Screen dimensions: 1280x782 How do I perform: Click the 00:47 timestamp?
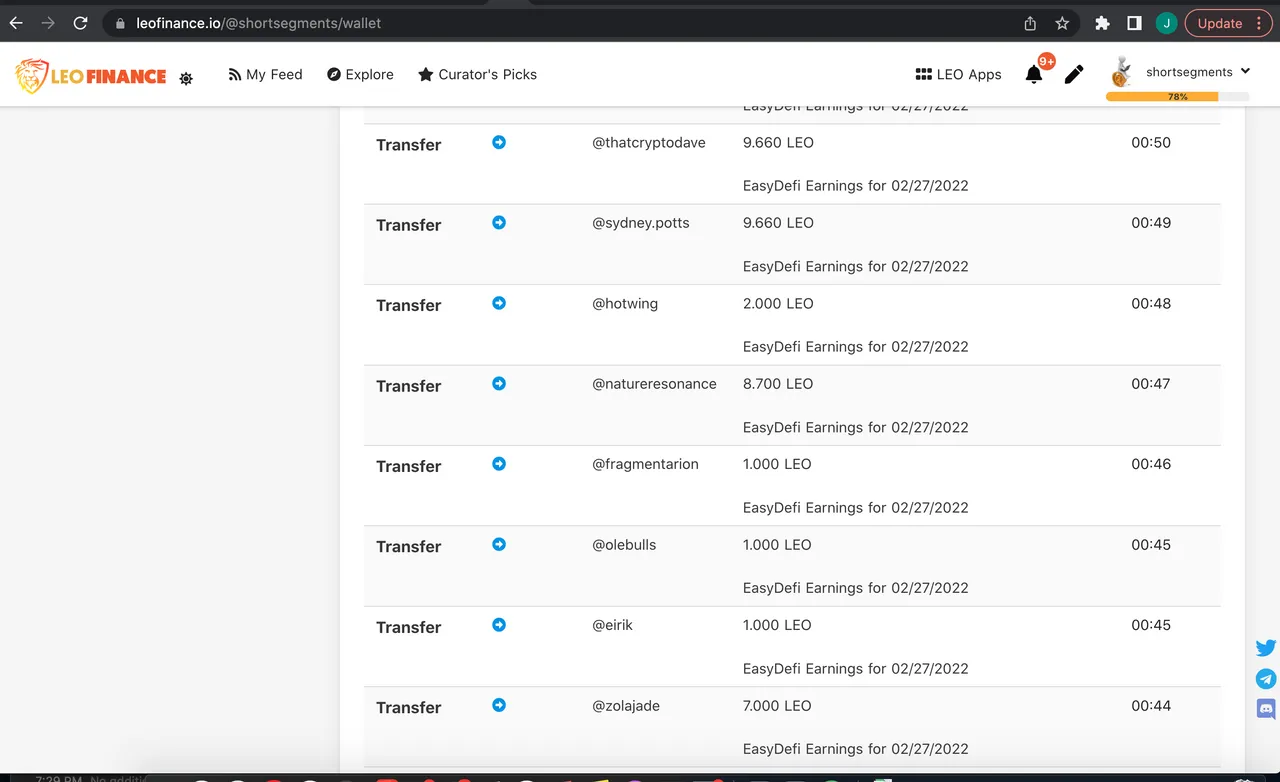tap(1151, 383)
